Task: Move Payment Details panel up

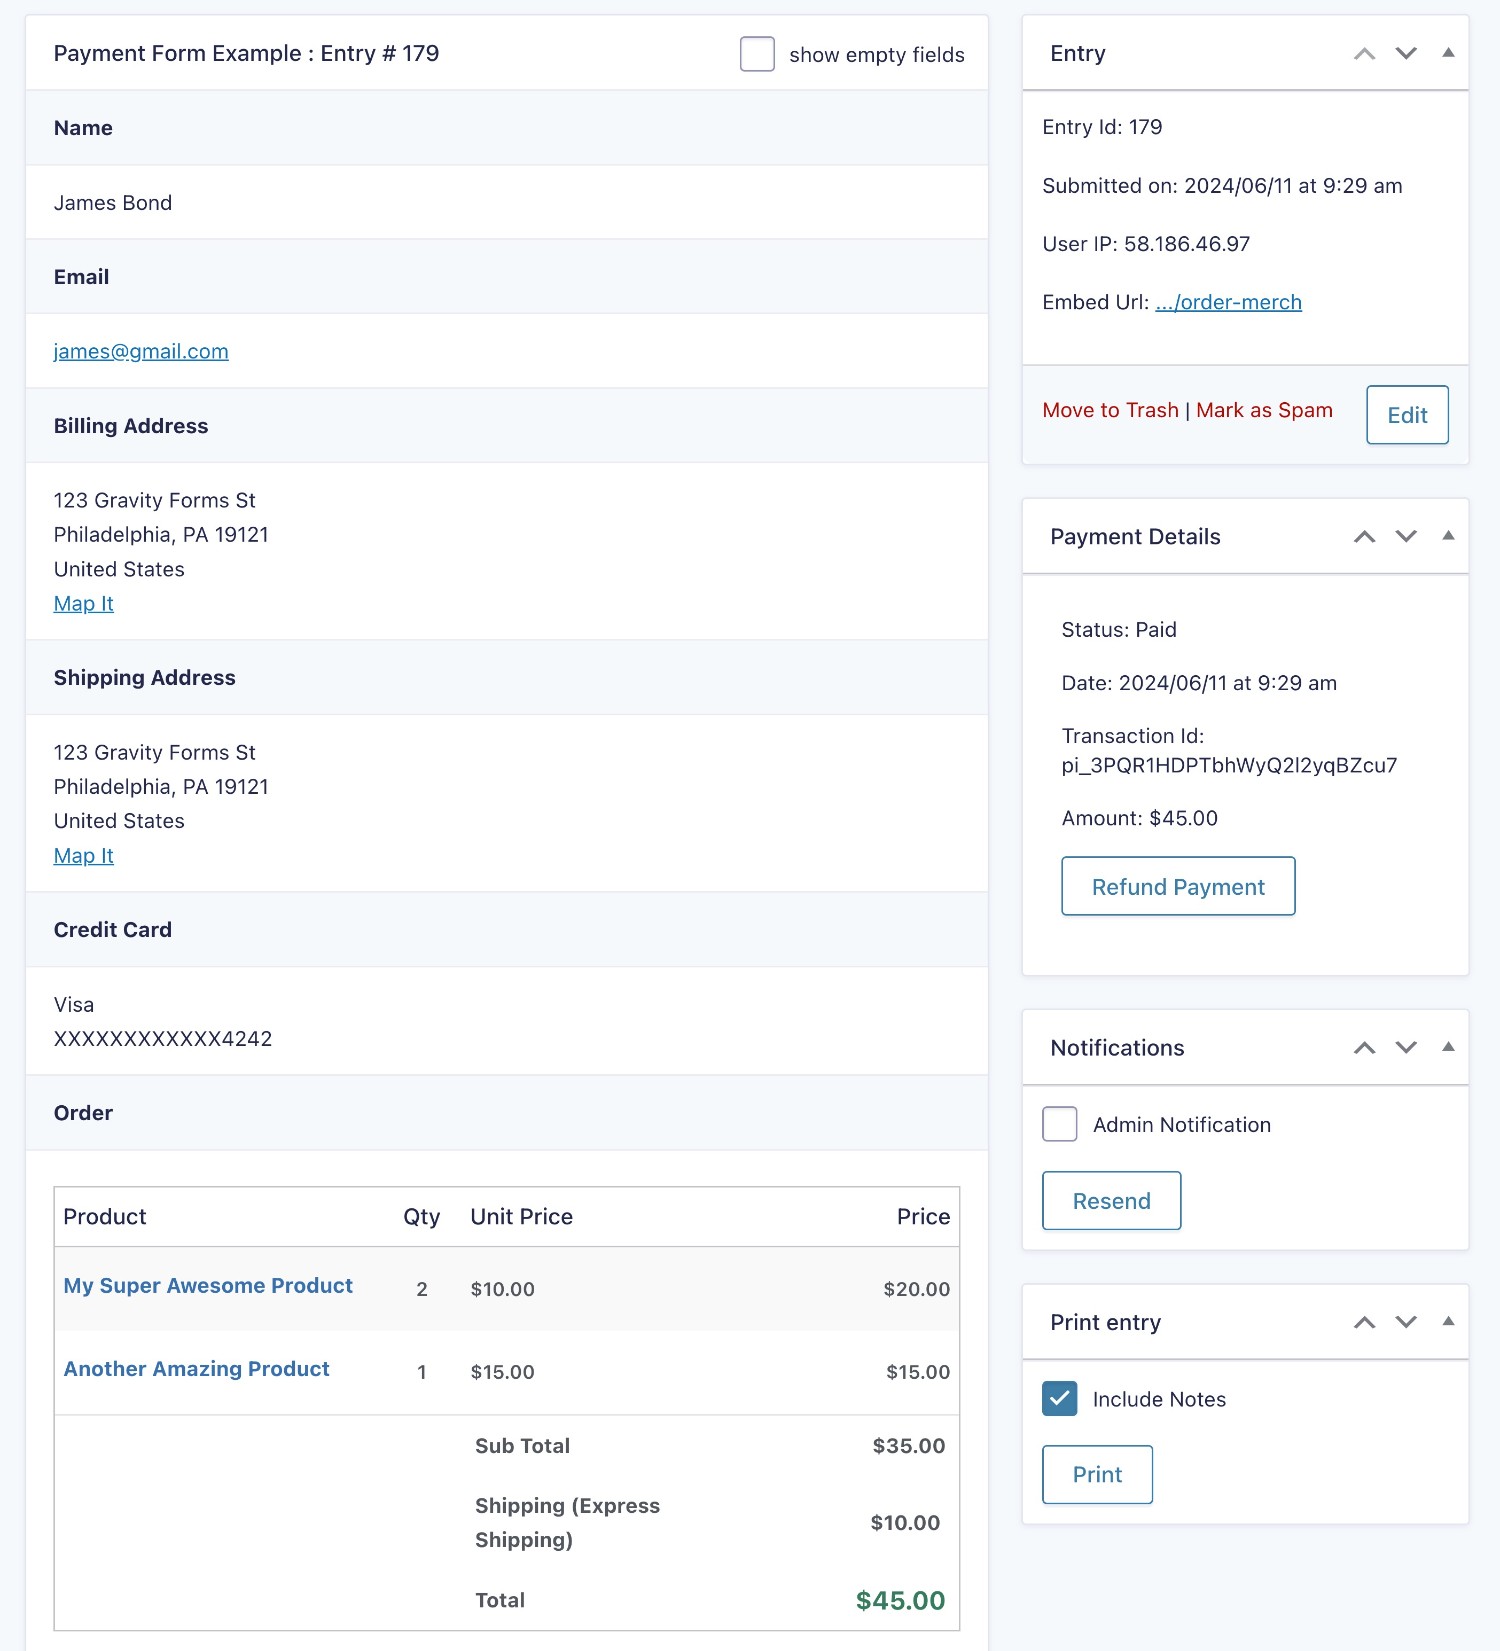Action: [1364, 537]
